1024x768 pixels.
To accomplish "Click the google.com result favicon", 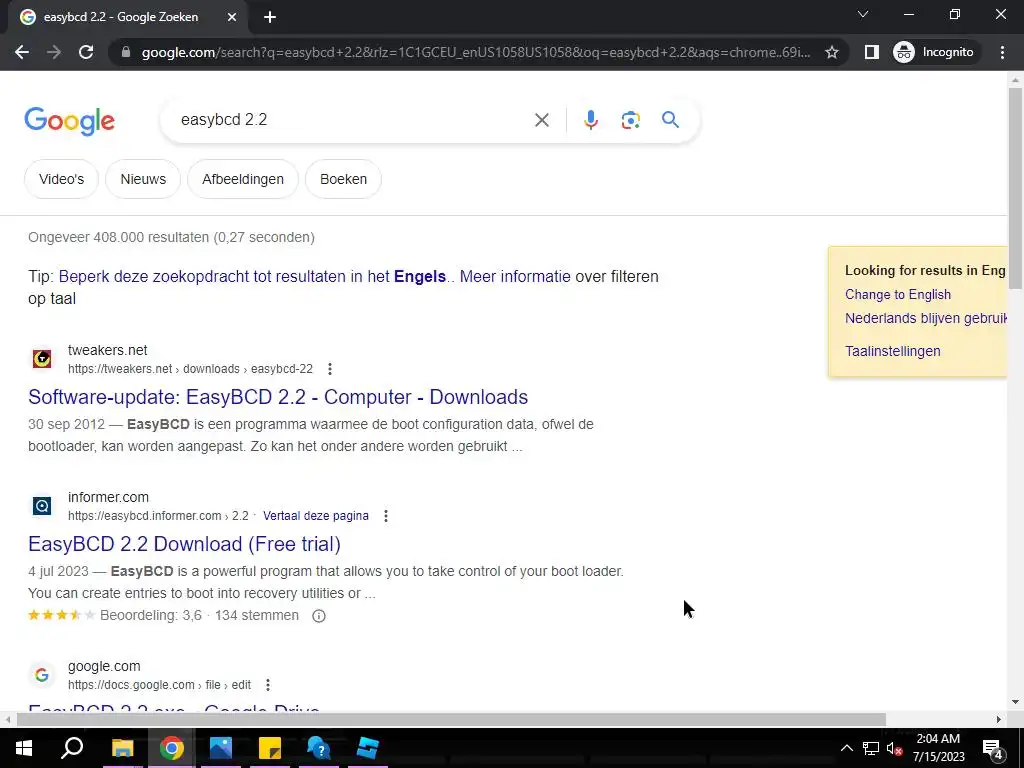I will pos(42,675).
